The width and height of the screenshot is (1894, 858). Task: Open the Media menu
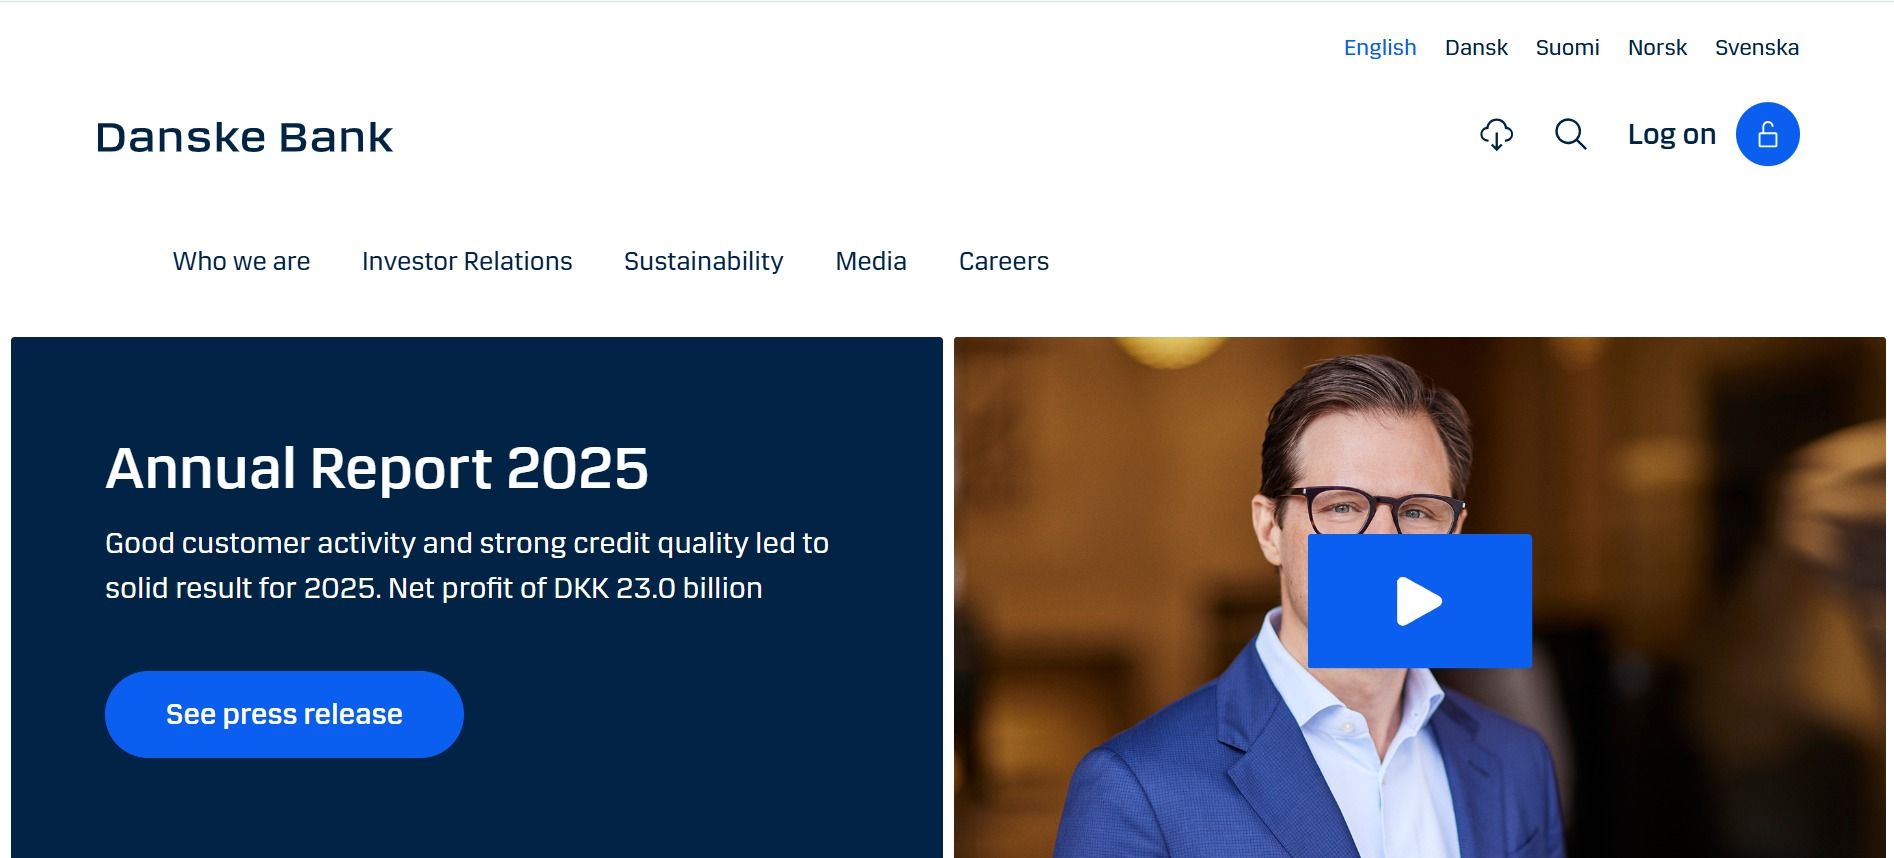tap(871, 261)
